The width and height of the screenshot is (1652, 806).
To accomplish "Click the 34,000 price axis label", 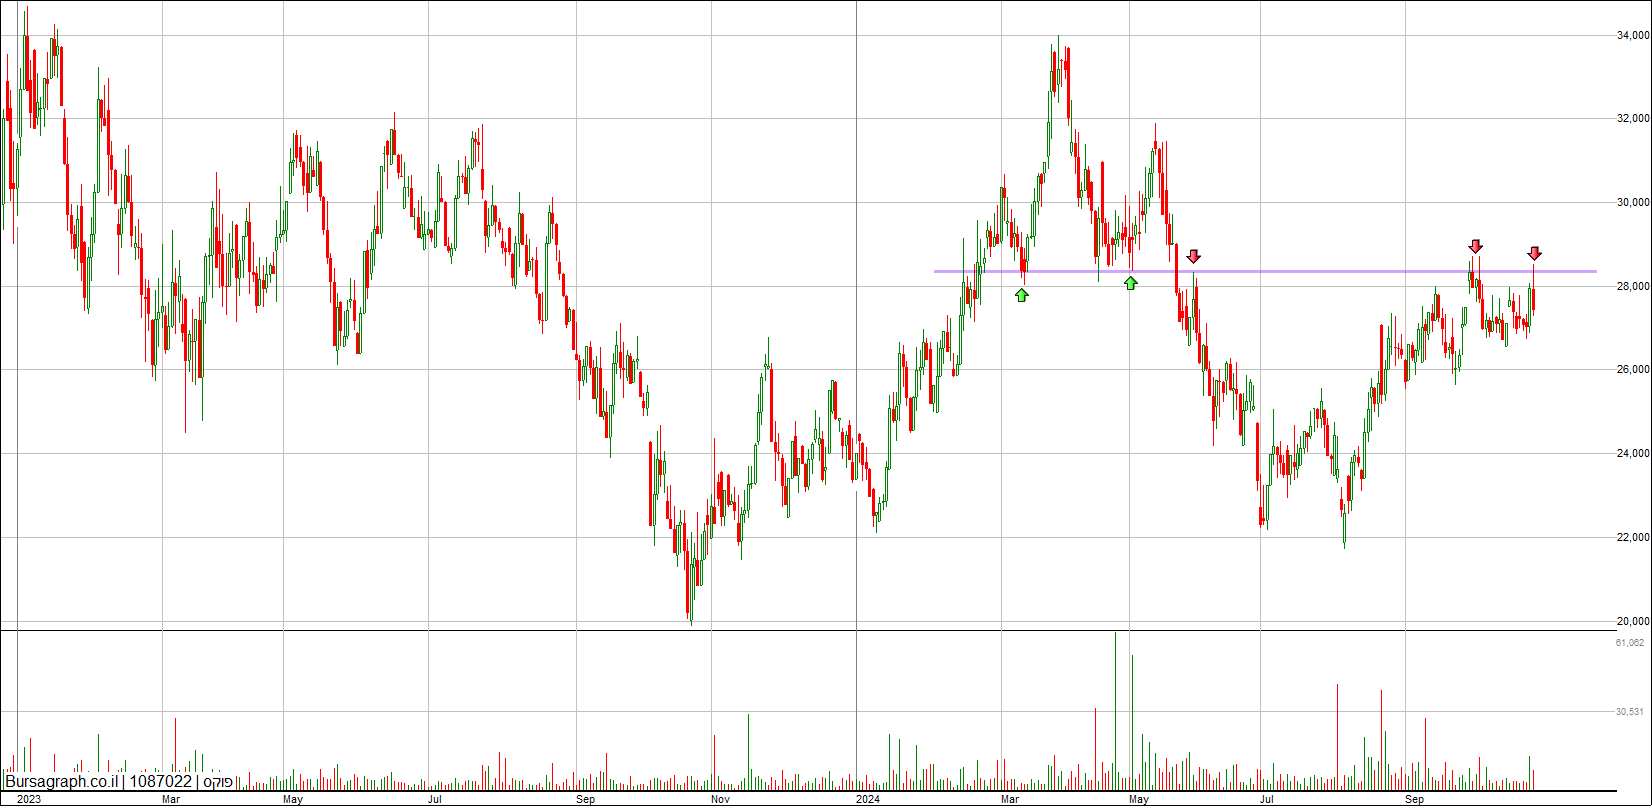I will (1633, 36).
